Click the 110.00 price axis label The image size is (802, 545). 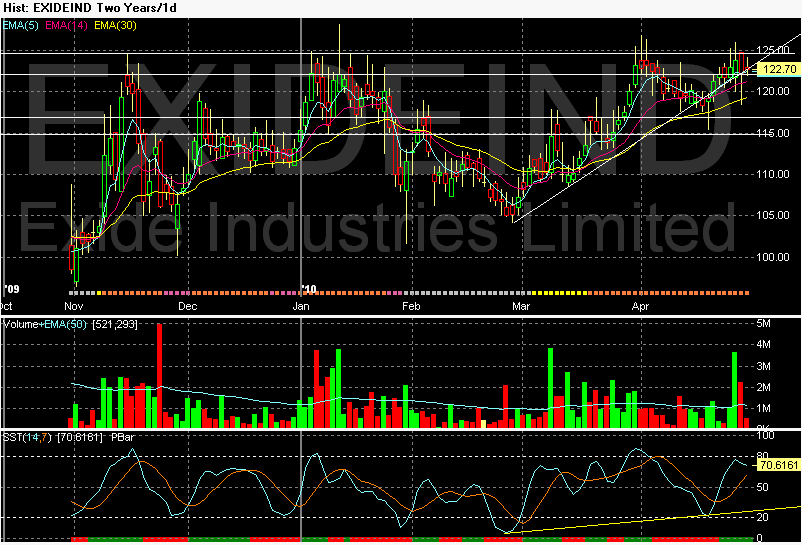click(x=773, y=174)
